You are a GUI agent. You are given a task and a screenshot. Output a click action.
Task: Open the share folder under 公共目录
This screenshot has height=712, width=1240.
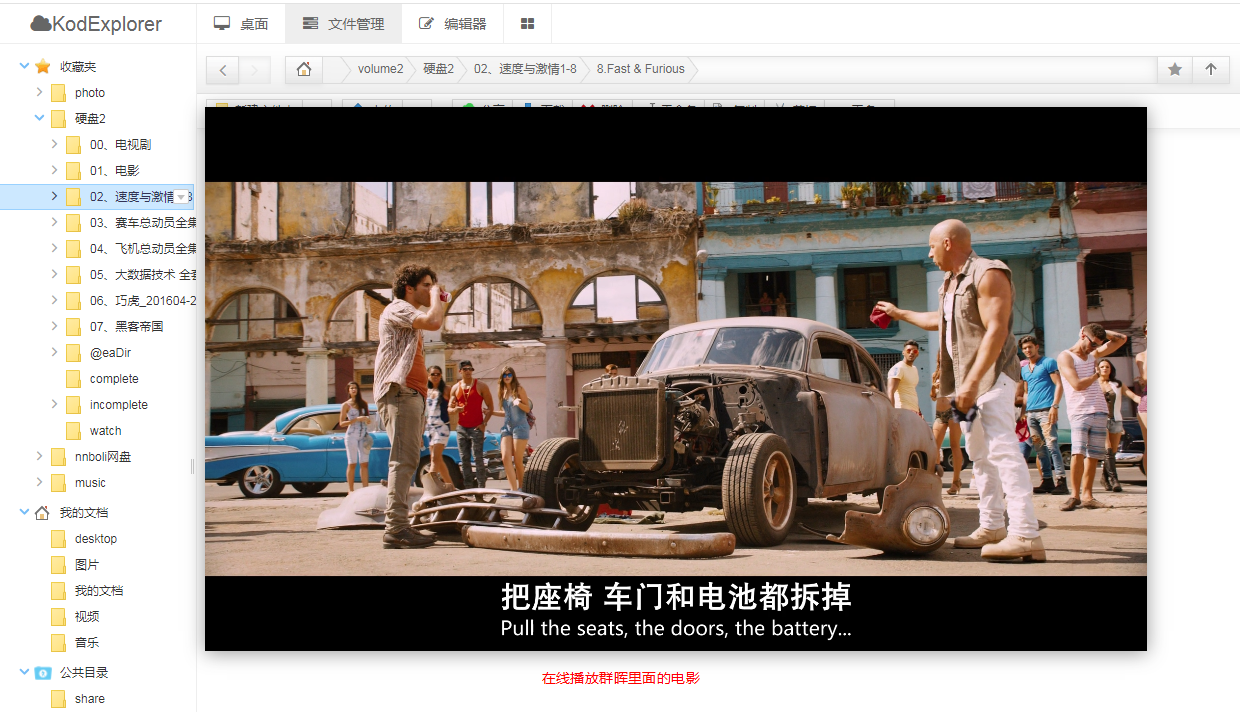89,698
